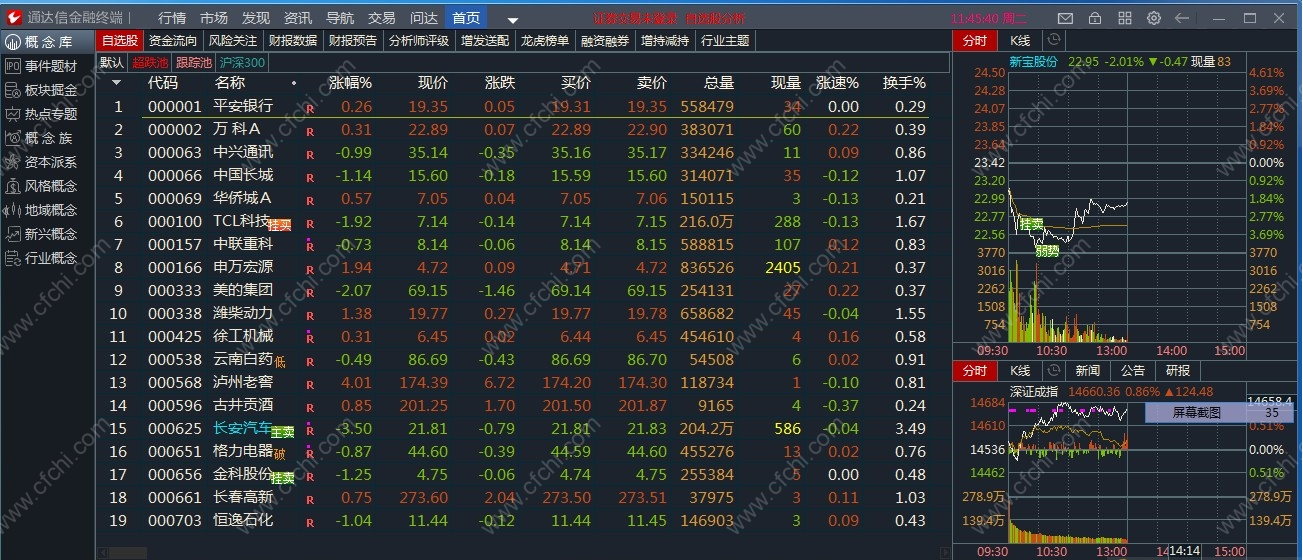The image size is (1303, 560).
Task: Click the history clock icon beside lower K线
Action: pyautogui.click(x=1052, y=371)
